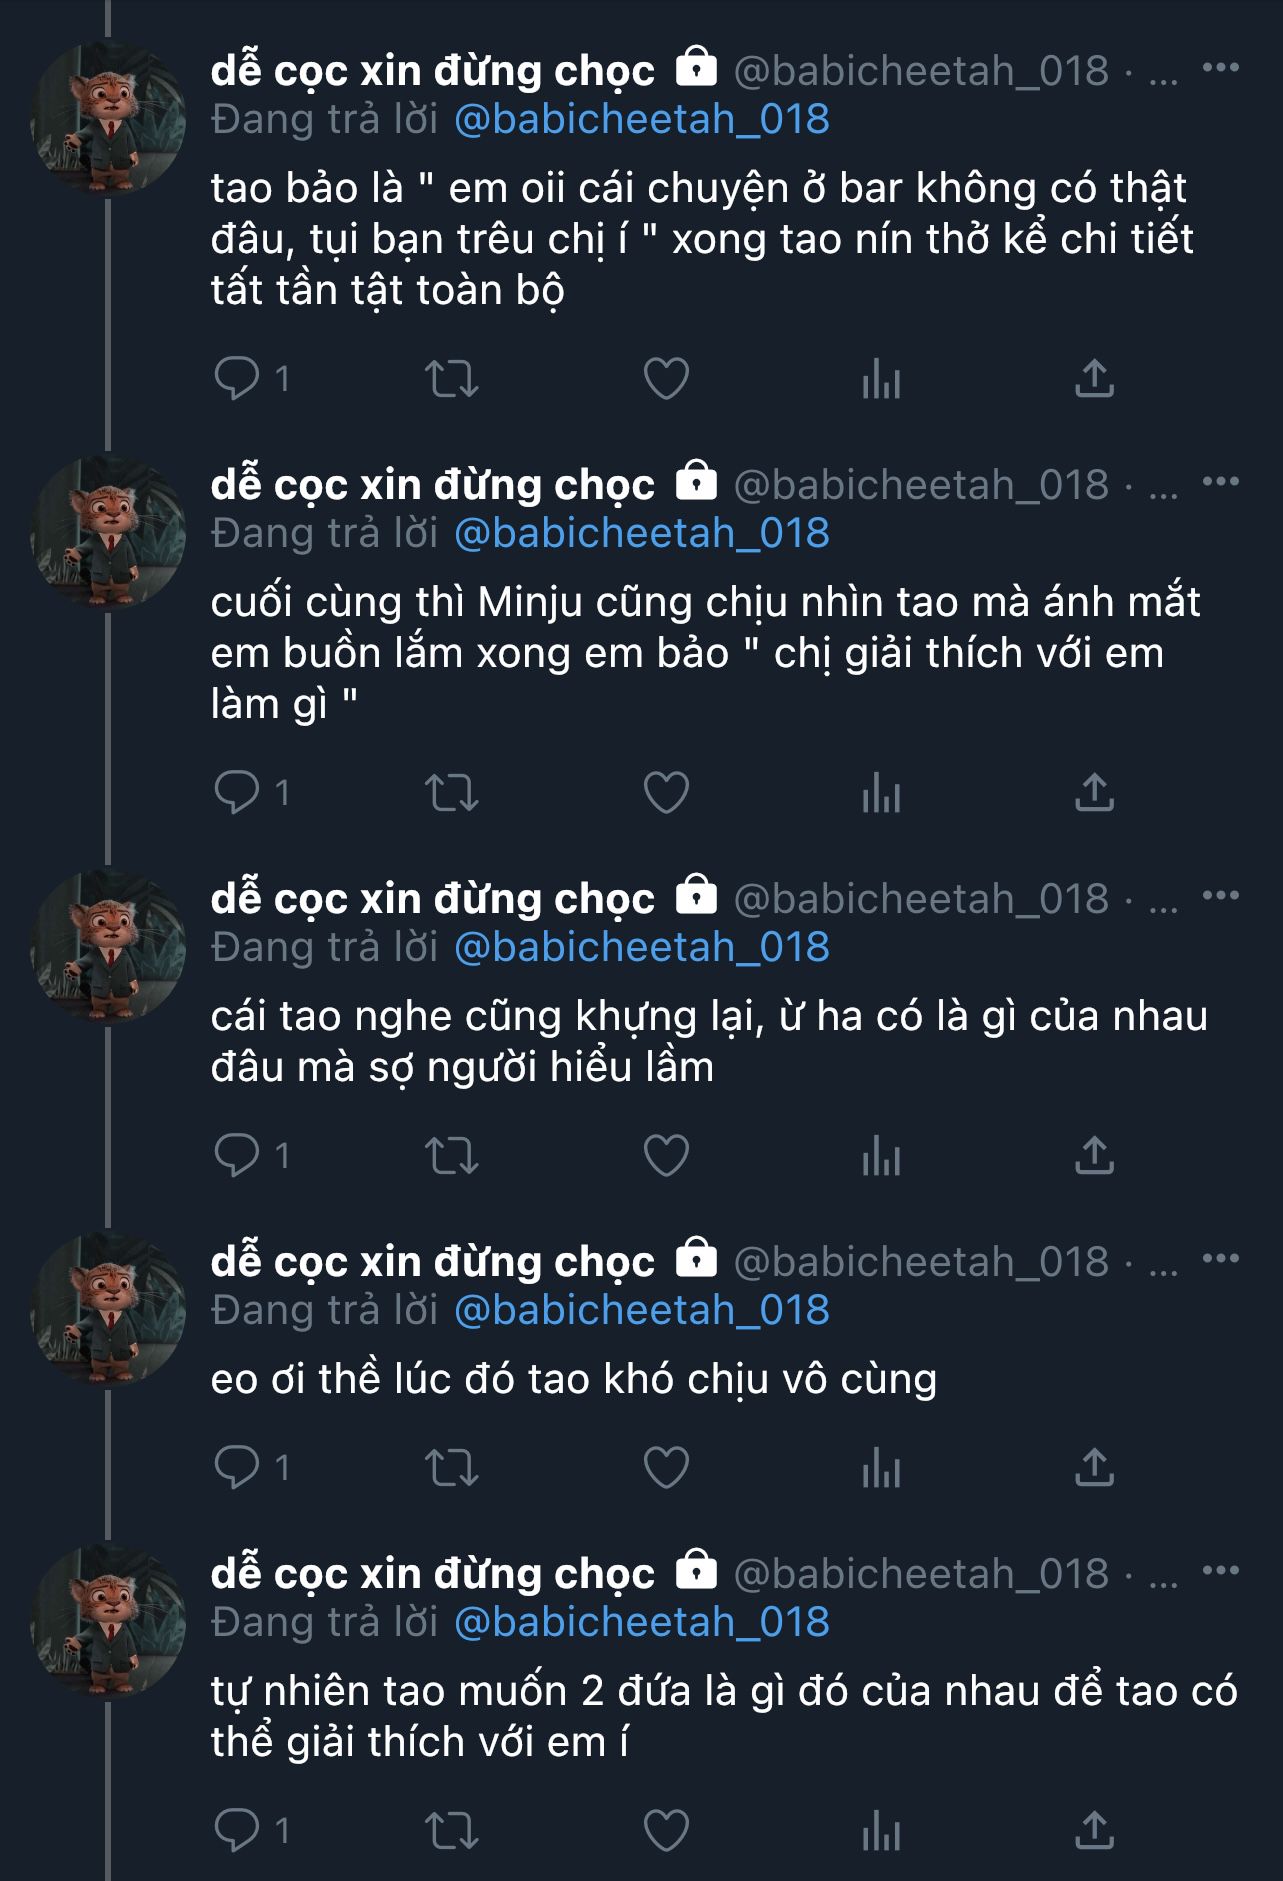Share the tweet starting with "tự nhiên tao muốn"
The width and height of the screenshot is (1283, 1881).
[x=1094, y=1831]
